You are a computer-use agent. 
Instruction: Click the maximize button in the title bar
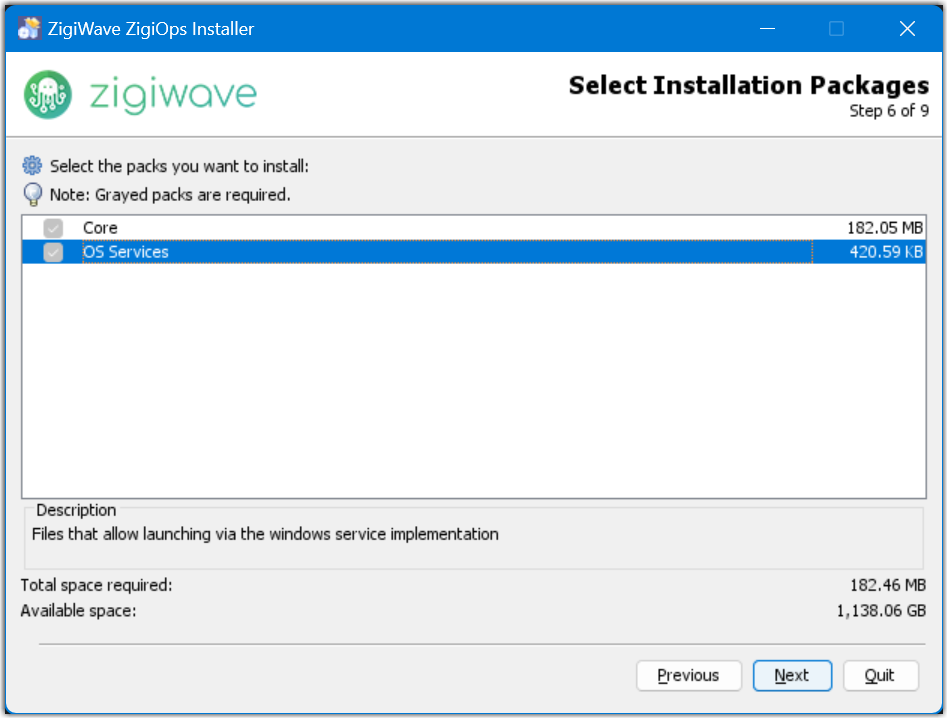pos(837,29)
